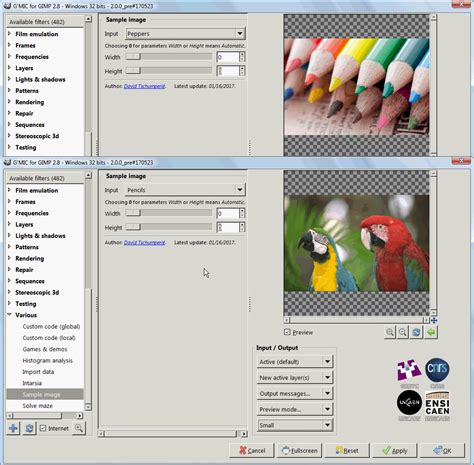474x465 pixels.
Task: Click the blue cross-arrows icon at the preview corner
Action: (434, 320)
